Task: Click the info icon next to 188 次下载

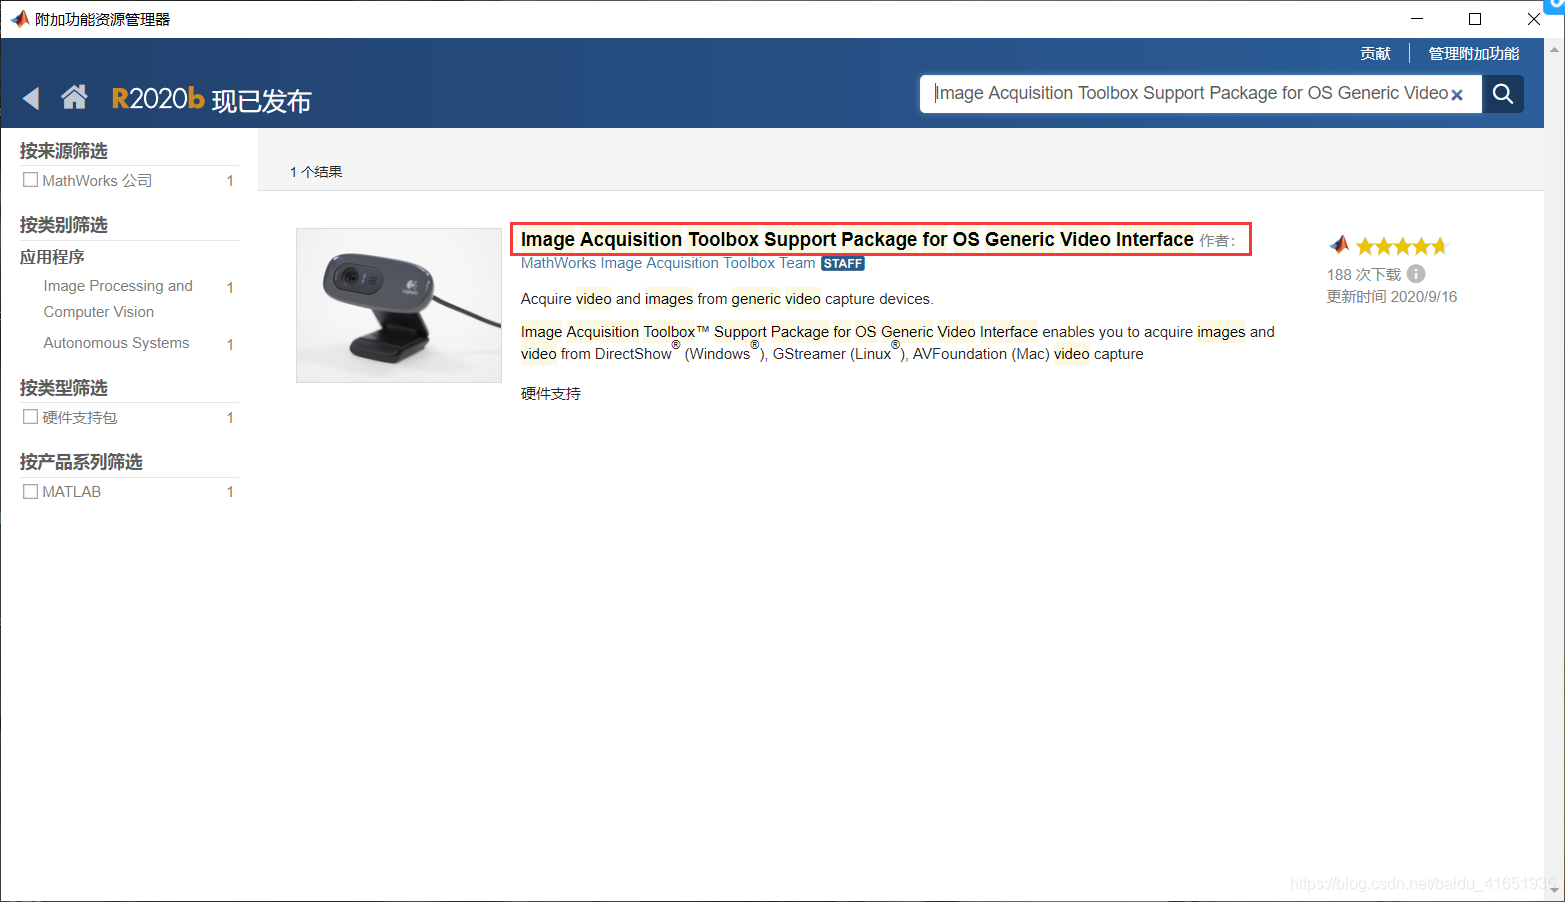Action: pyautogui.click(x=1416, y=273)
